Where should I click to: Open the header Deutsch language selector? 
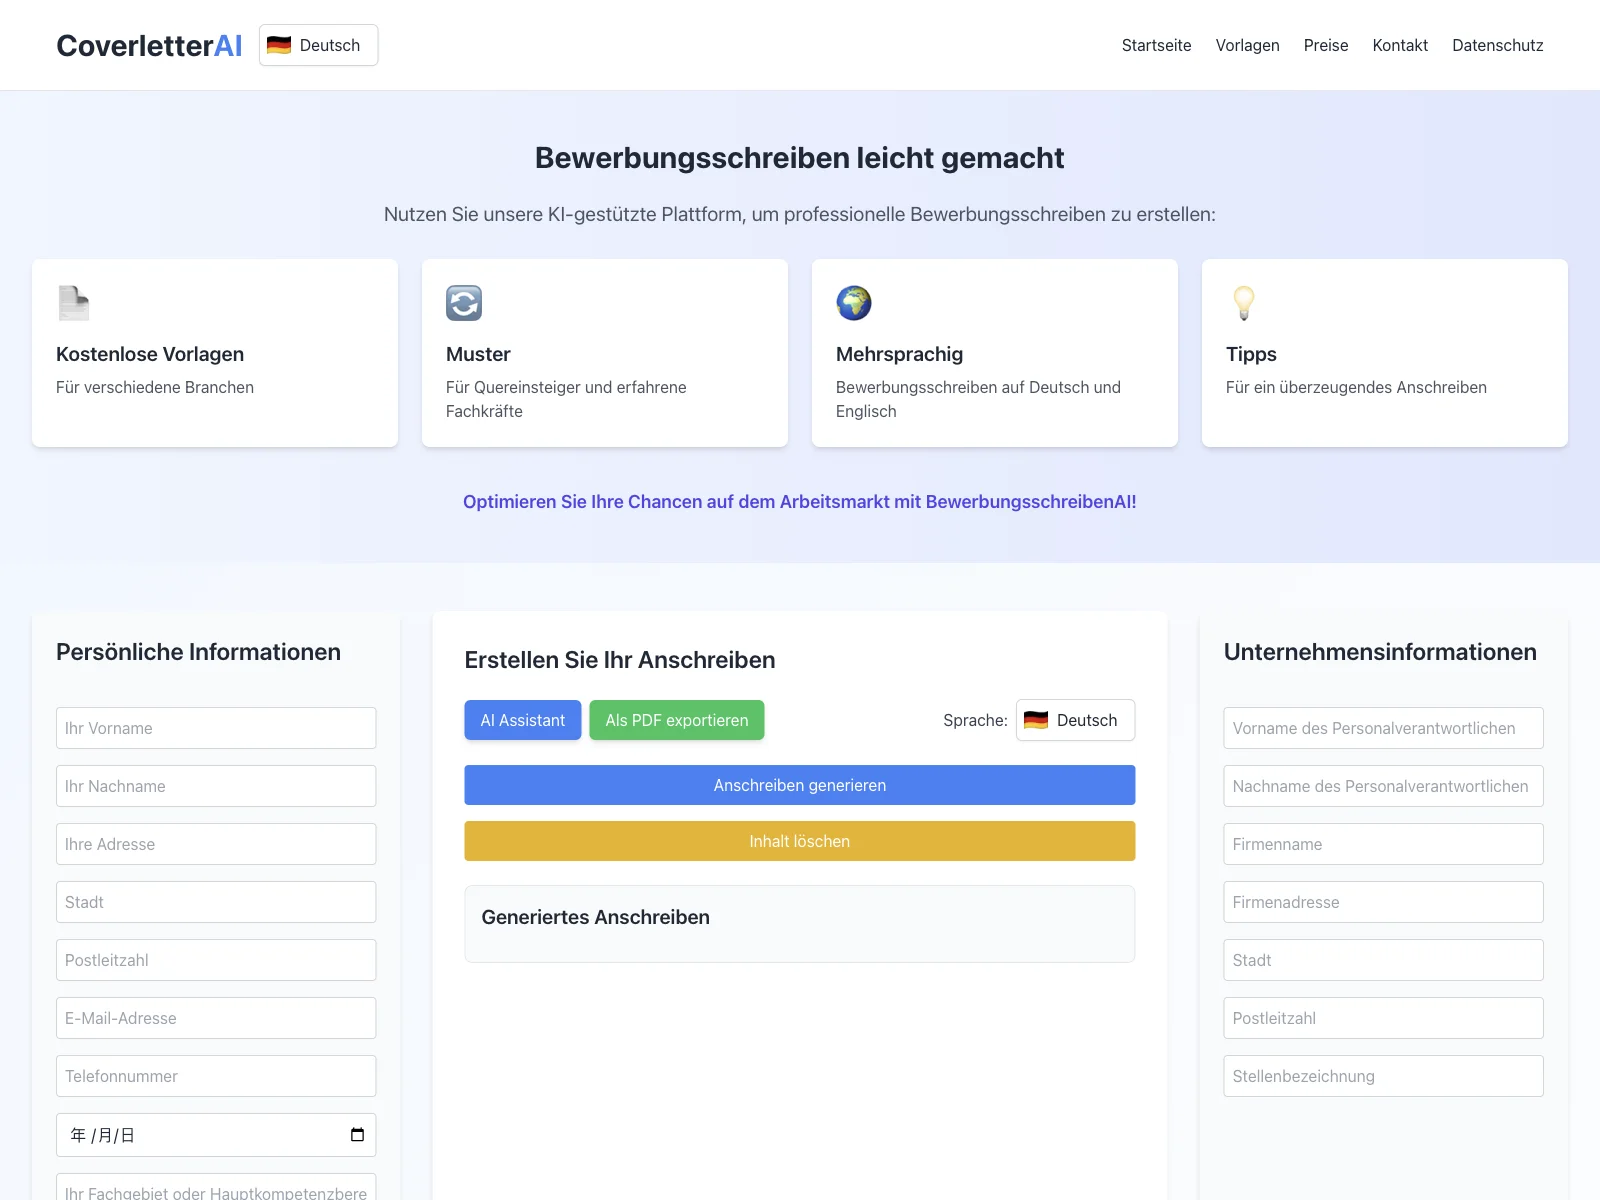pyautogui.click(x=318, y=45)
